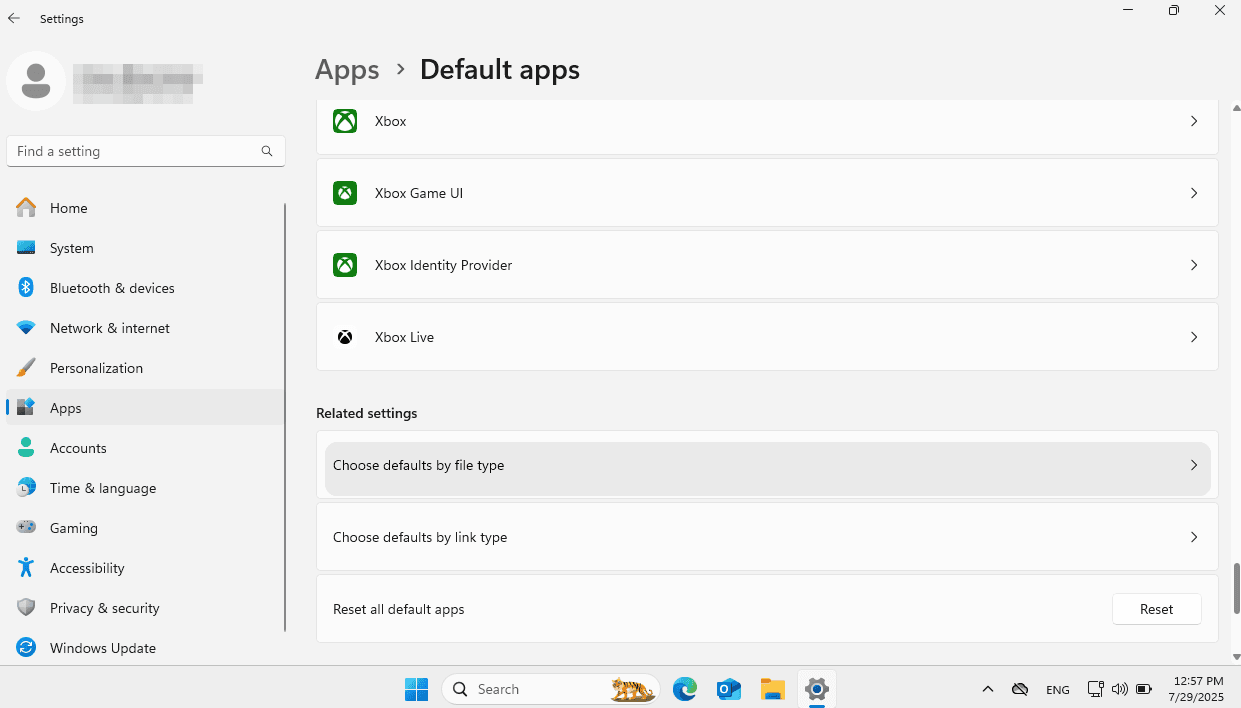
Task: Click the scrollbar down arrow
Action: click(x=1236, y=657)
